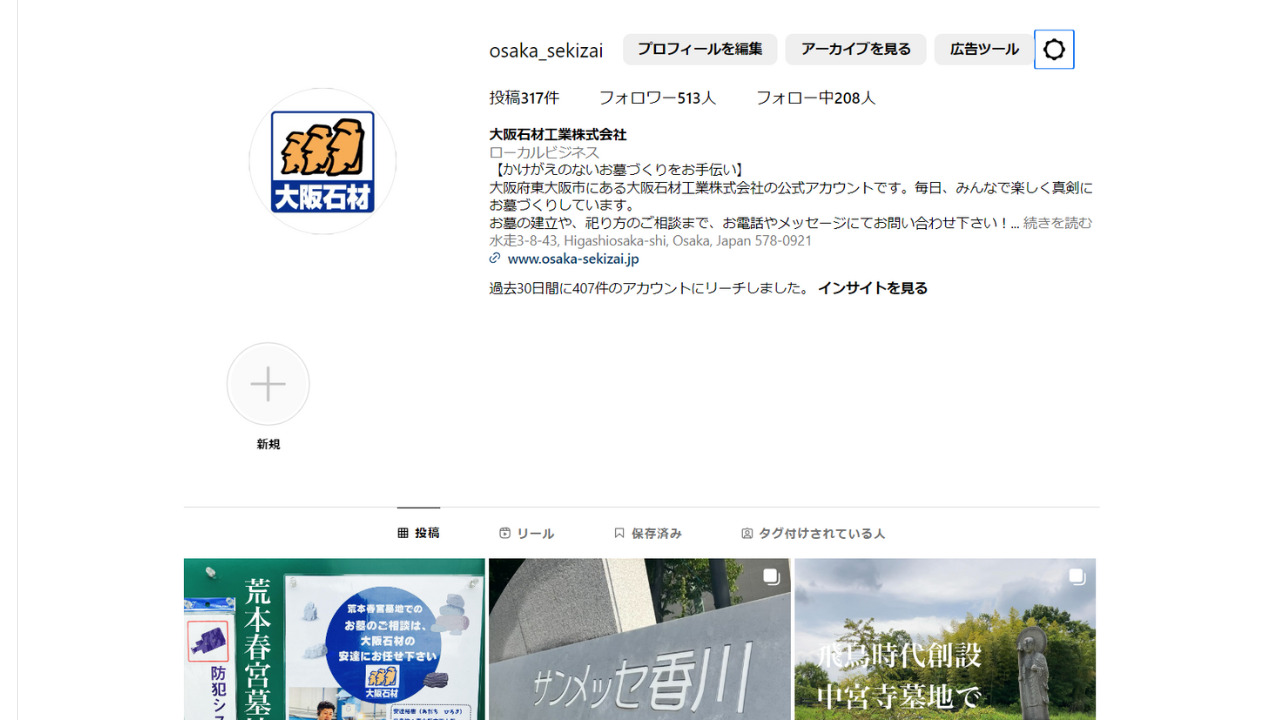Image resolution: width=1280 pixels, height=720 pixels.
Task: Click インサイトを見る link
Action: click(x=873, y=288)
